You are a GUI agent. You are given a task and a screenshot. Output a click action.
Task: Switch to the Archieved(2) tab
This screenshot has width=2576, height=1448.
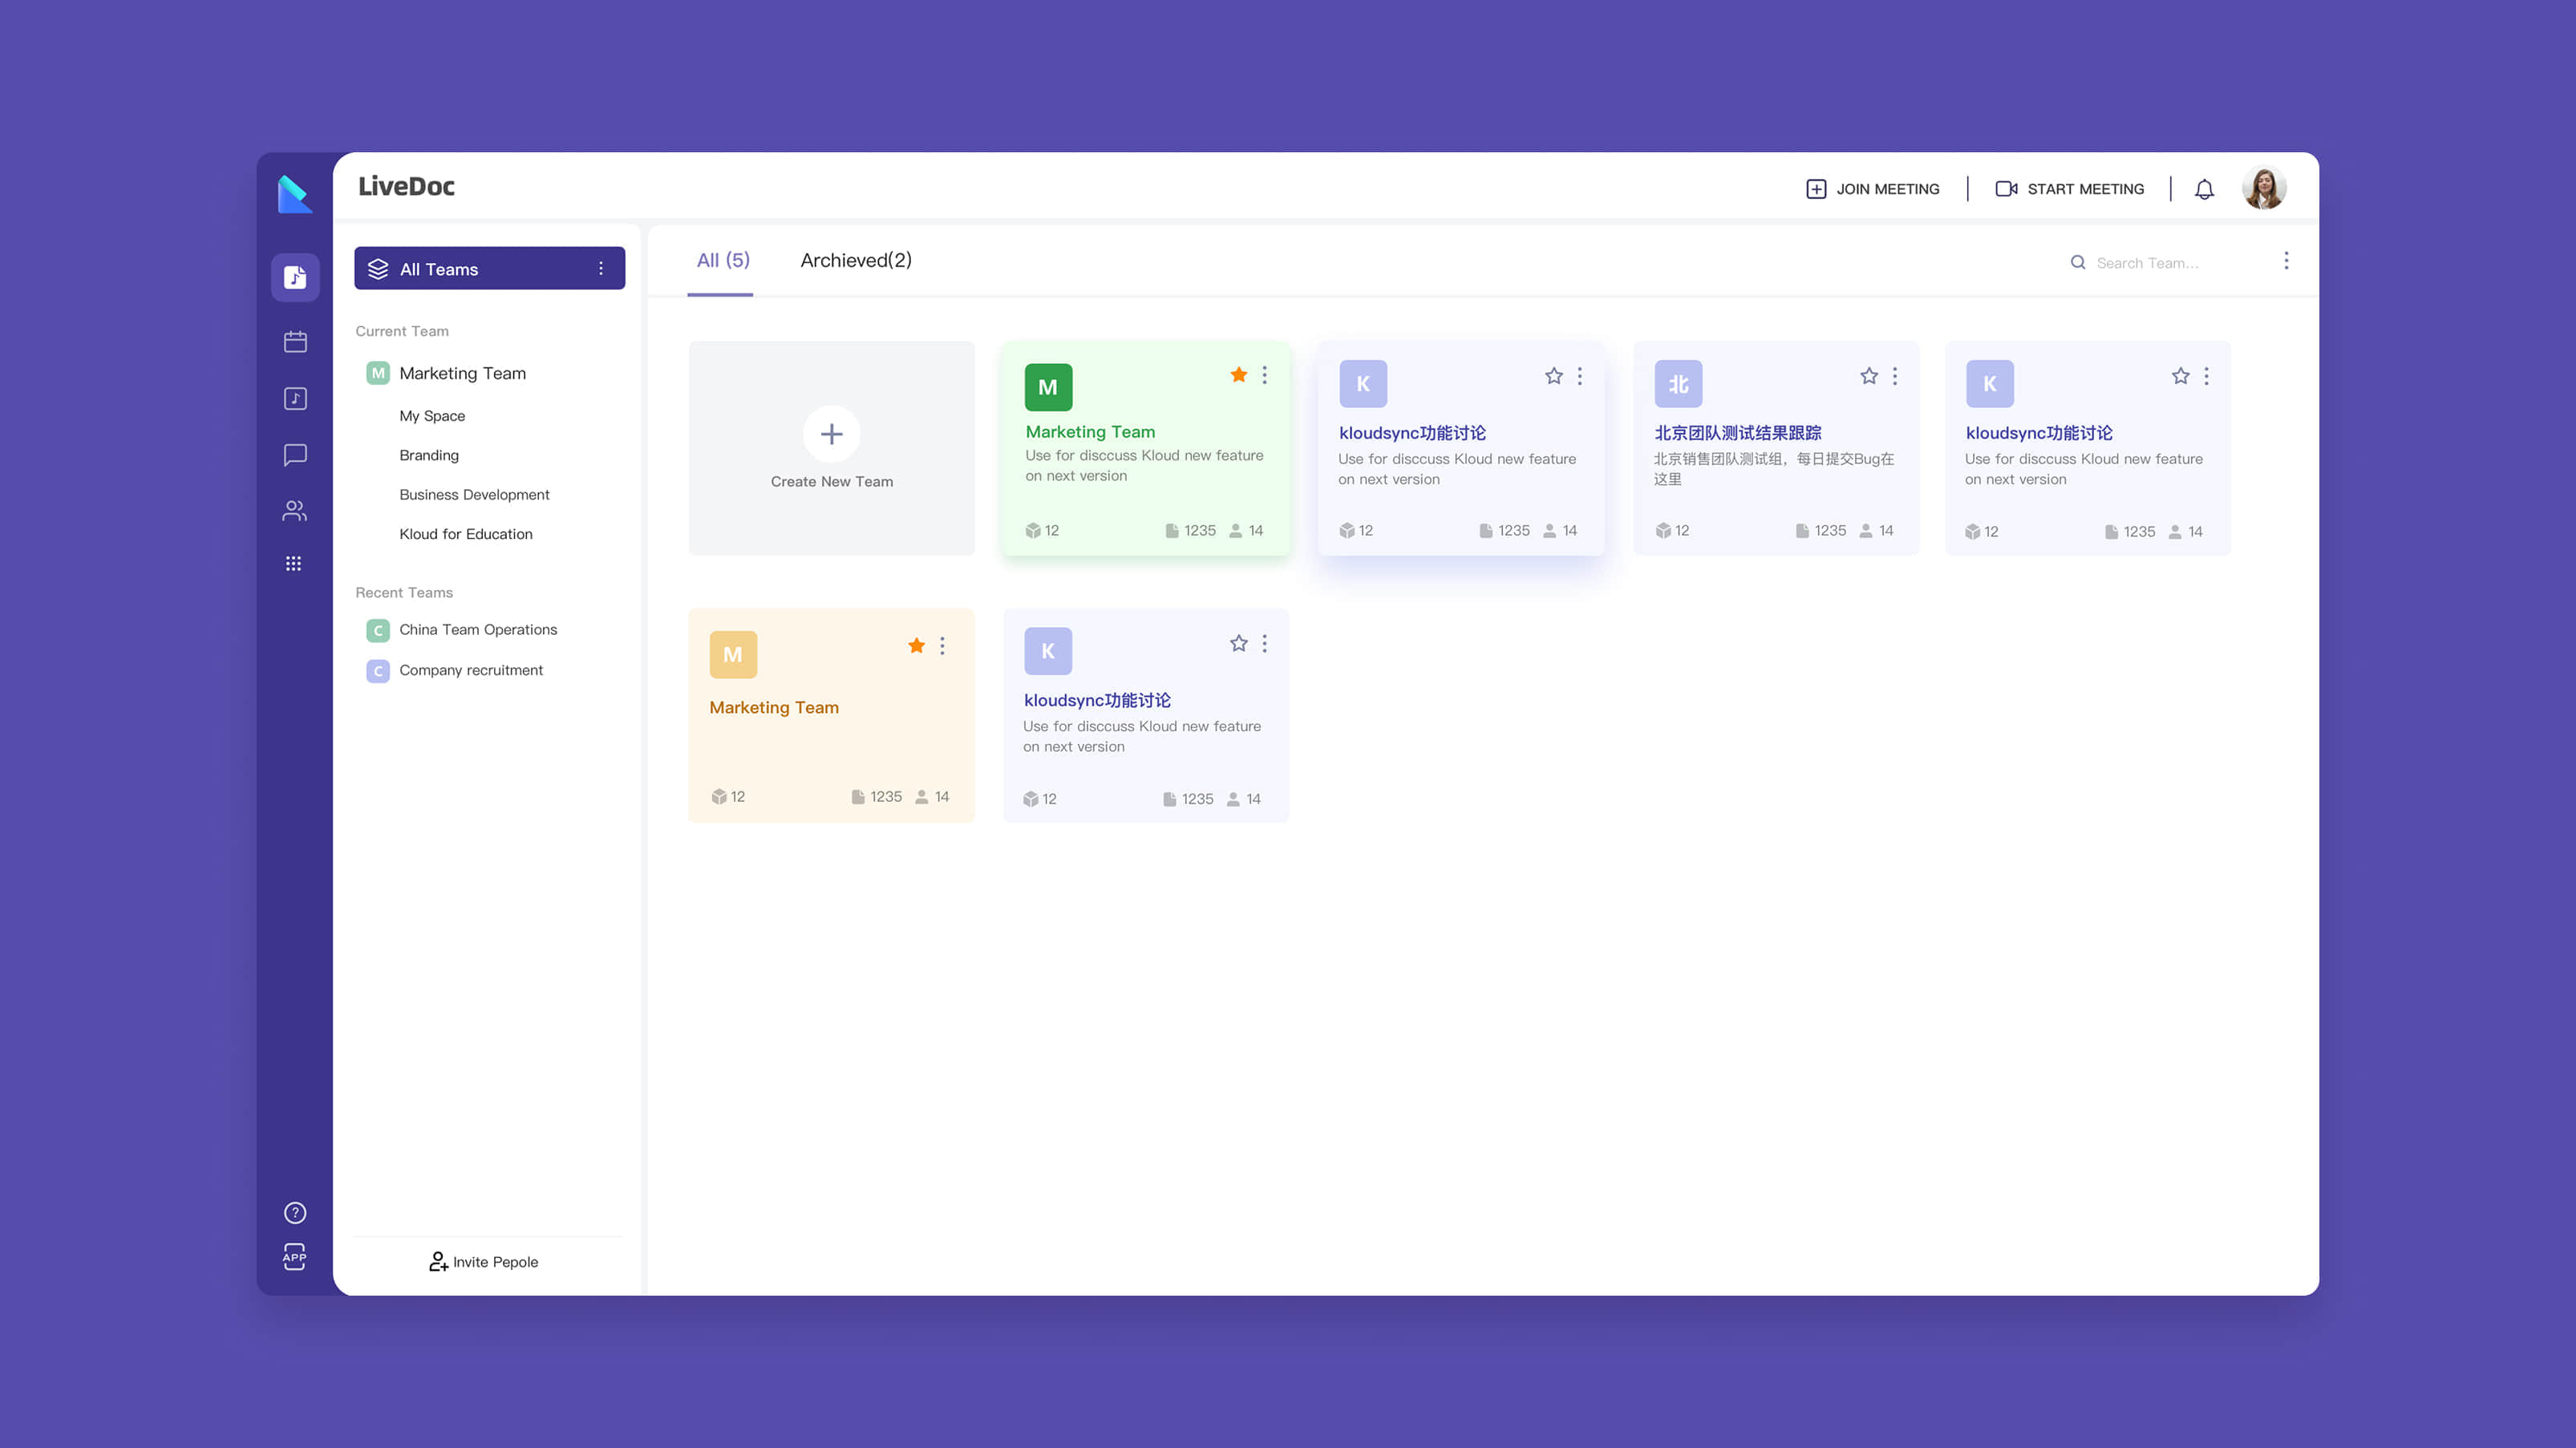tap(856, 260)
